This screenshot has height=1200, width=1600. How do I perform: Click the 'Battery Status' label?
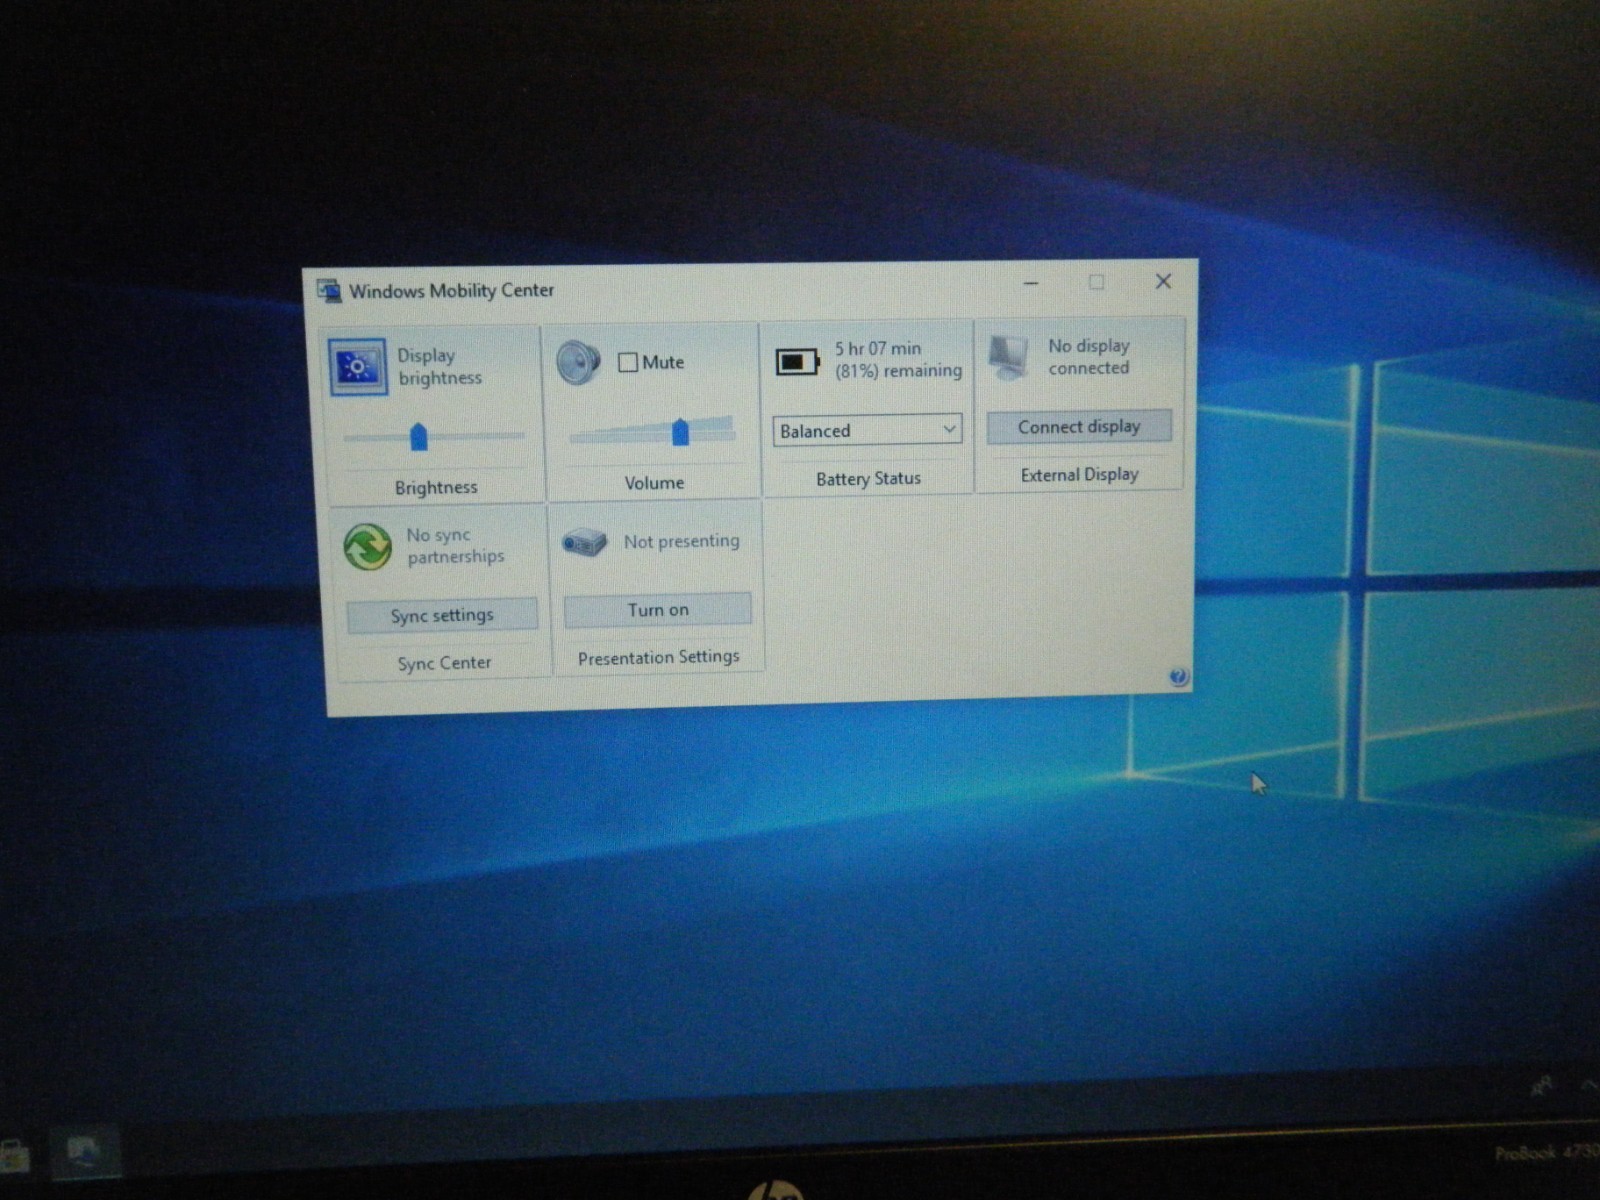pos(868,479)
